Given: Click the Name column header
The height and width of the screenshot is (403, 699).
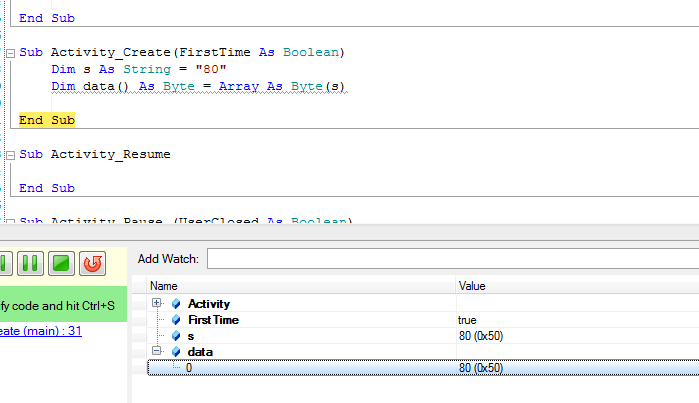Looking at the screenshot, I should [300, 285].
